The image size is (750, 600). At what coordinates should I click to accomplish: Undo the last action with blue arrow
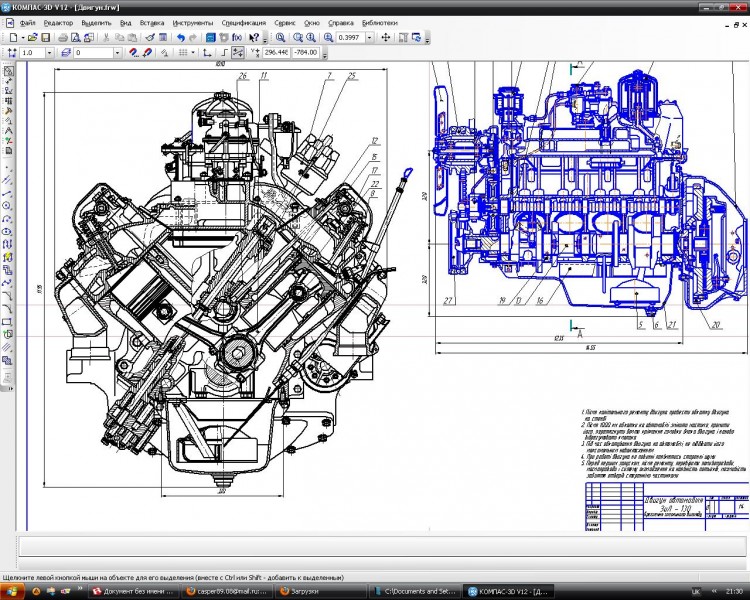click(181, 37)
